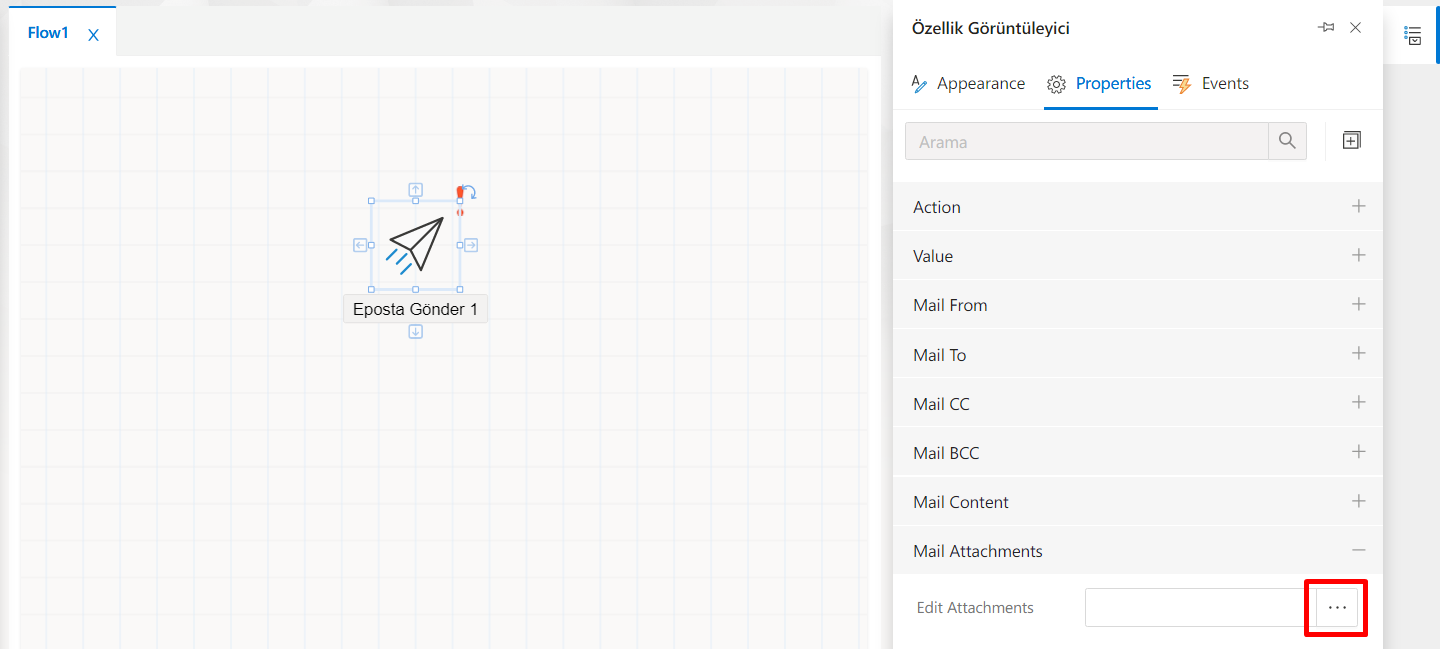This screenshot has height=649, width=1440.
Task: Click the Edit Attachments ellipsis button
Action: tap(1337, 607)
